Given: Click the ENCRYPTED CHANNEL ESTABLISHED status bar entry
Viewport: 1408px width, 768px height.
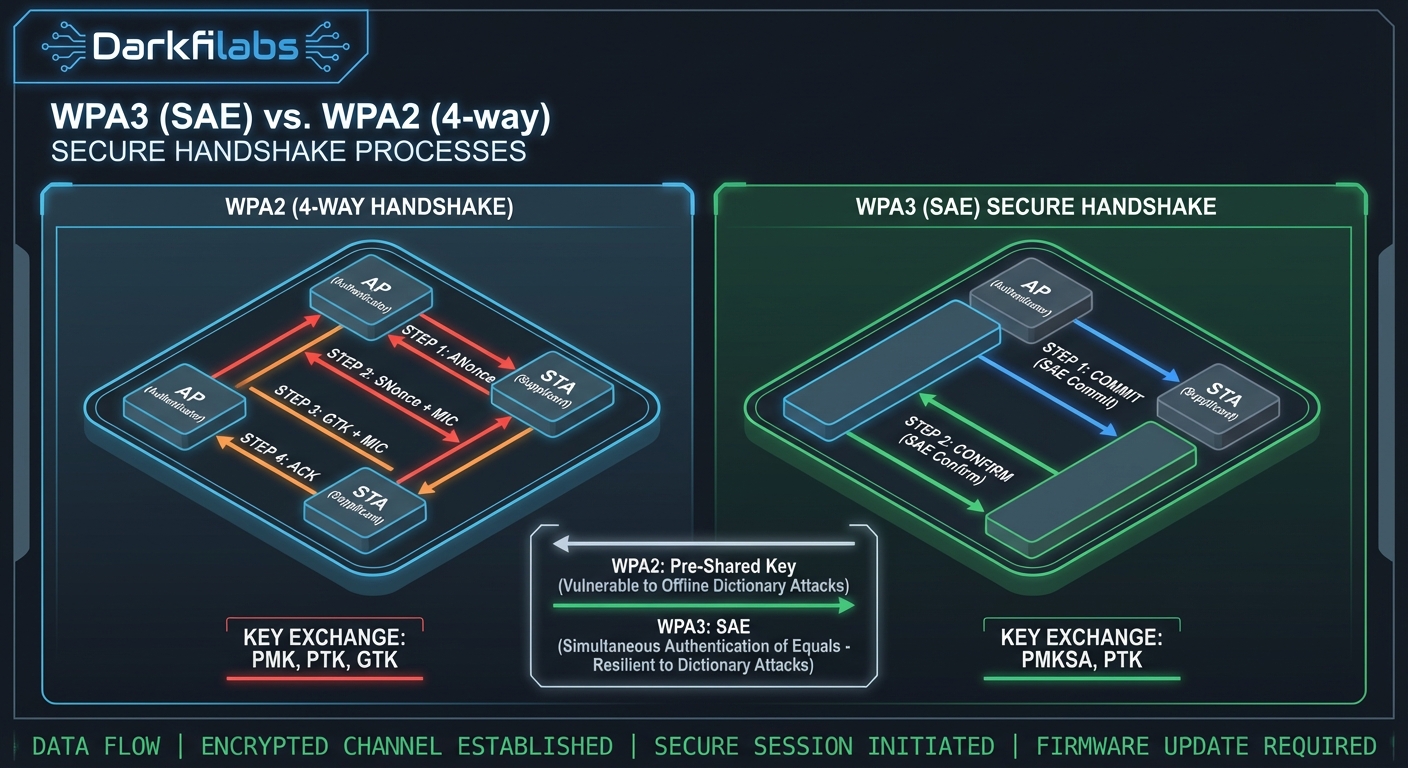Looking at the screenshot, I should [x=407, y=746].
